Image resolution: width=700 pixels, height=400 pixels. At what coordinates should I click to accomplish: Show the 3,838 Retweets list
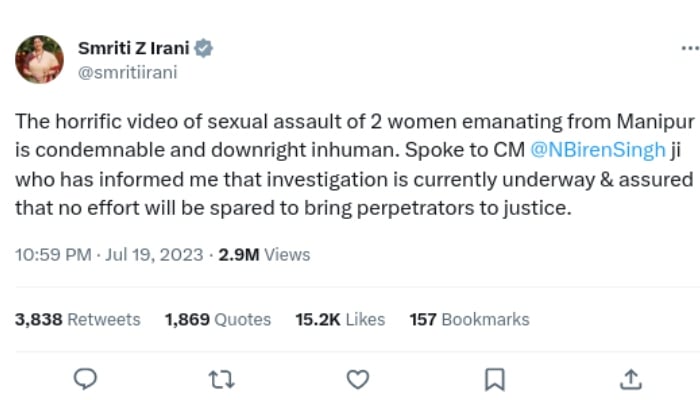tap(78, 320)
